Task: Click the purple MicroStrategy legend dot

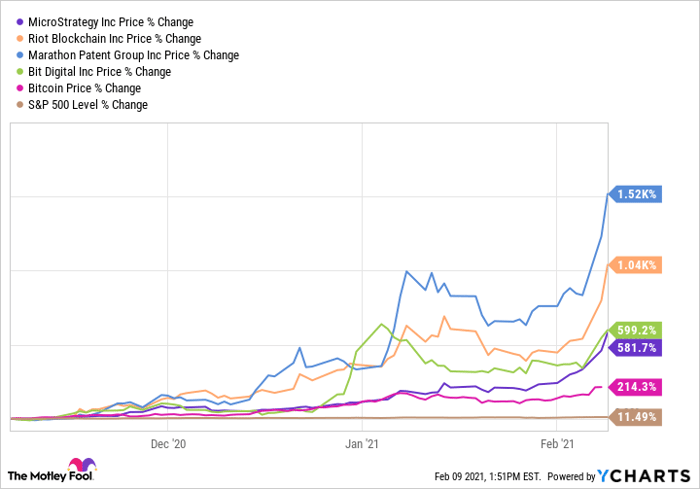Action: [22, 21]
